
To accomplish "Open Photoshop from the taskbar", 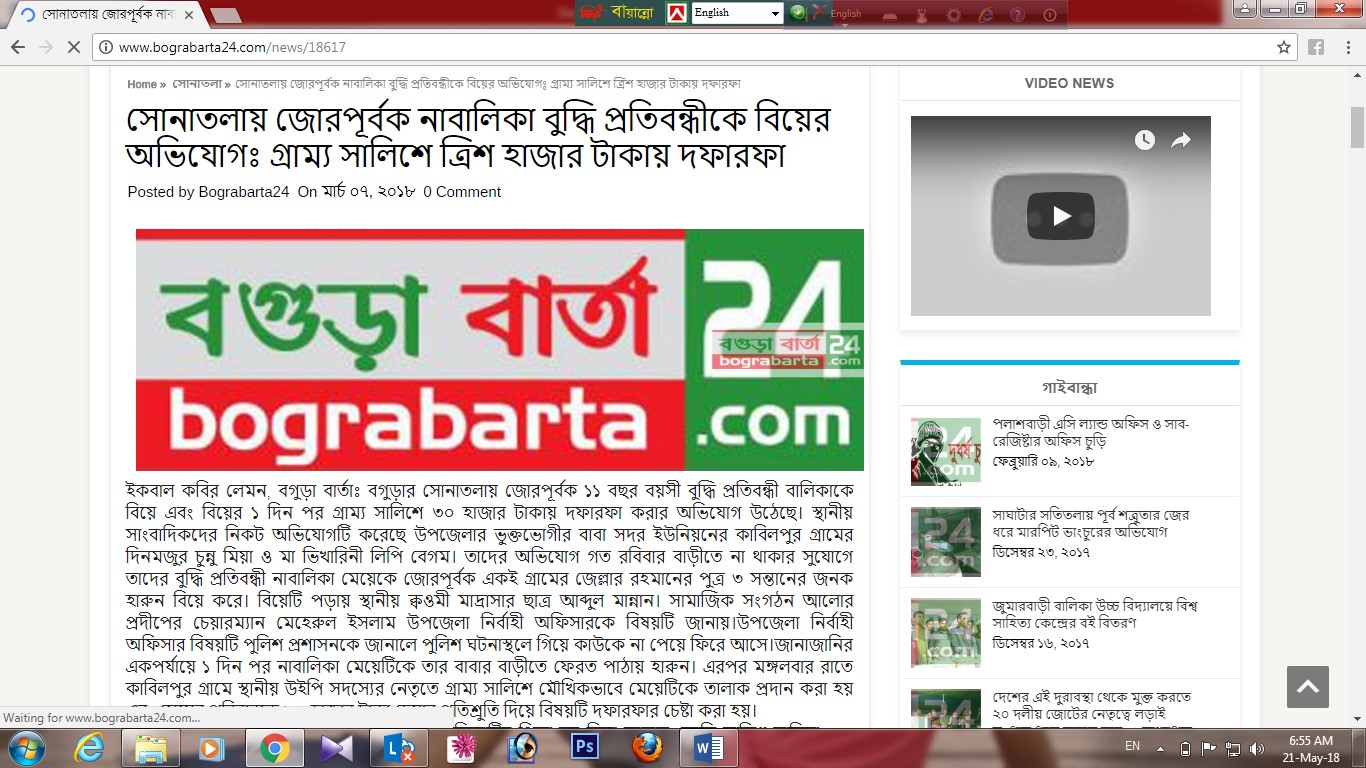I will (x=584, y=748).
